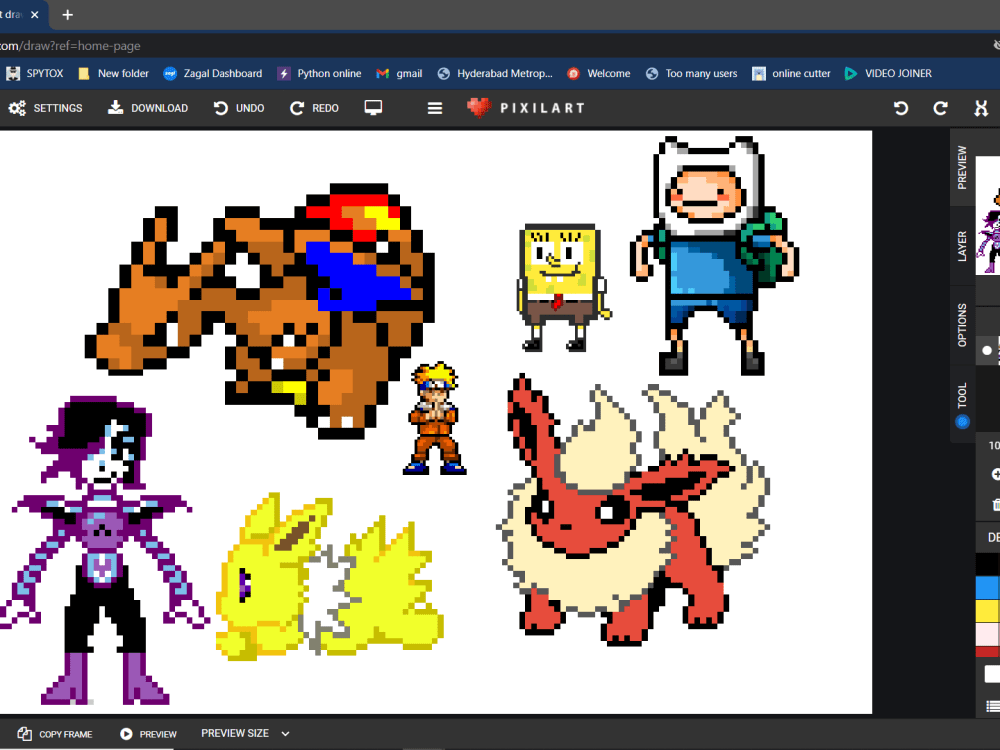
Task: Open the Settings gear in Pixilart toolbar
Action: coord(45,108)
